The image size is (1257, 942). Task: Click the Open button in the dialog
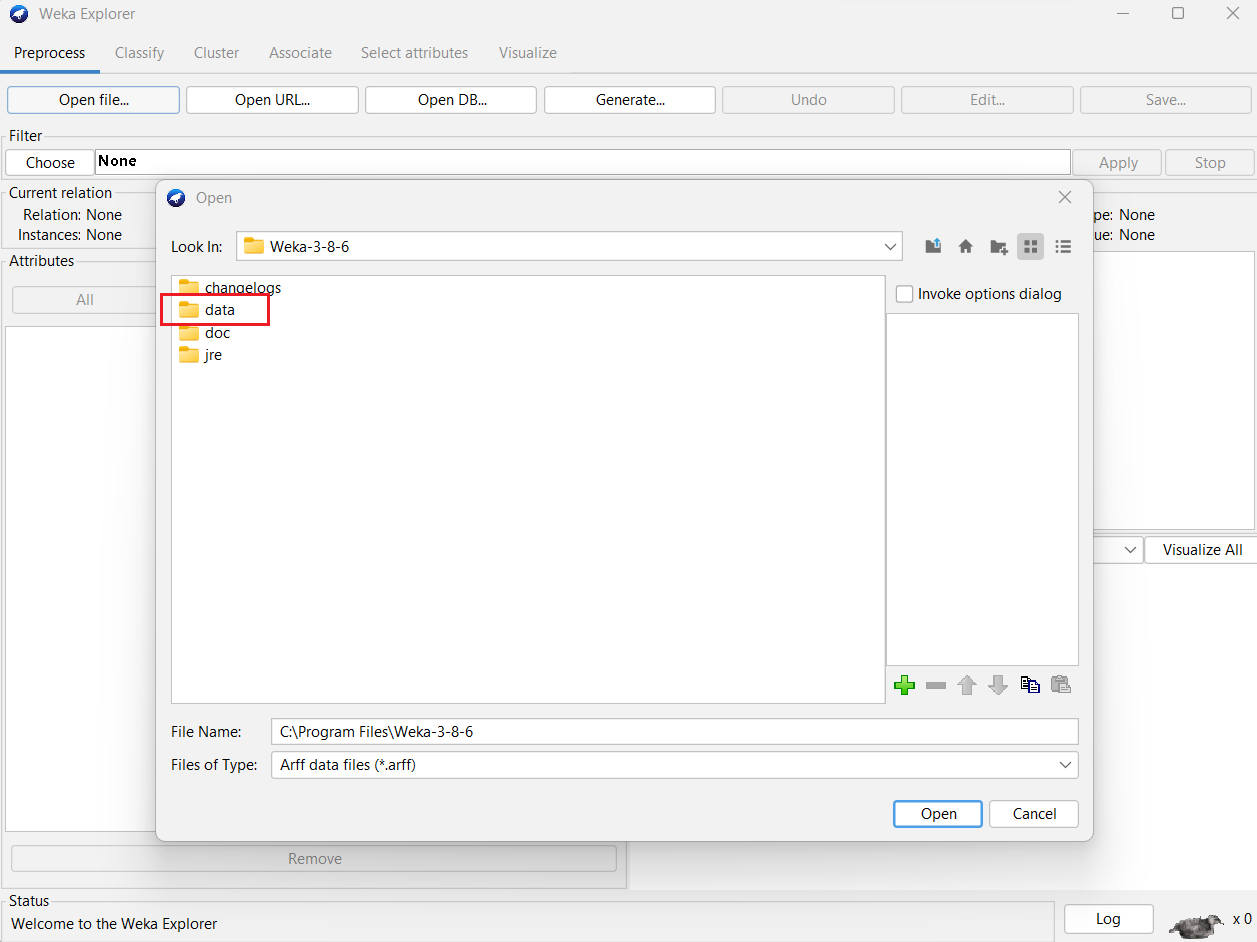point(938,814)
